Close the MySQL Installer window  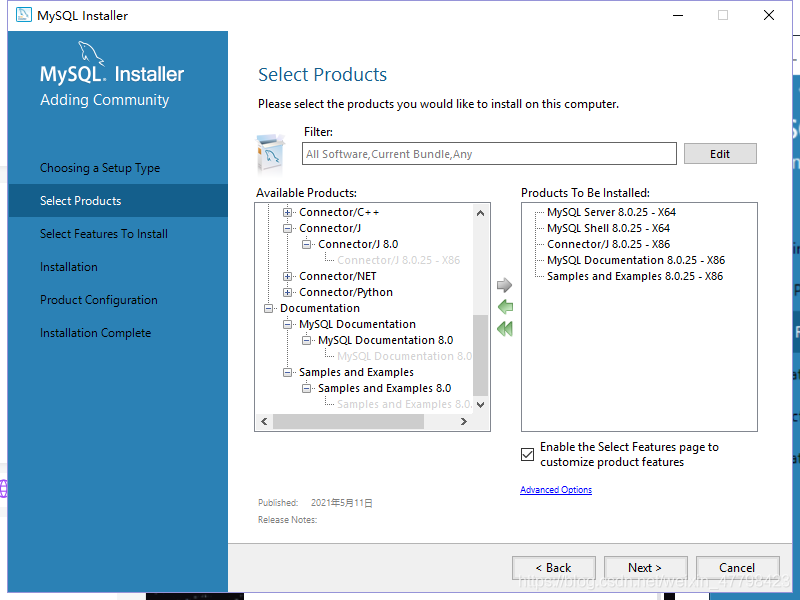(x=769, y=15)
